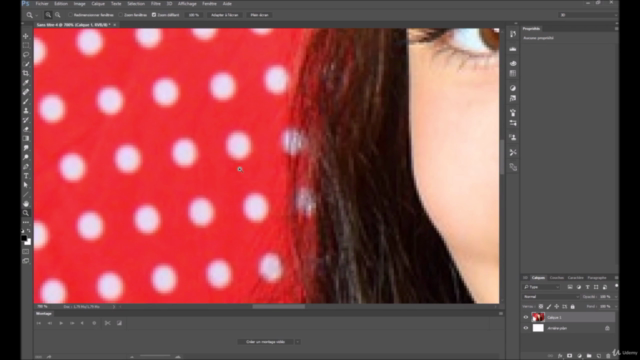Click Adapter à l'écran button
Screen dimensions: 640x360
pyautogui.click(x=224, y=15)
